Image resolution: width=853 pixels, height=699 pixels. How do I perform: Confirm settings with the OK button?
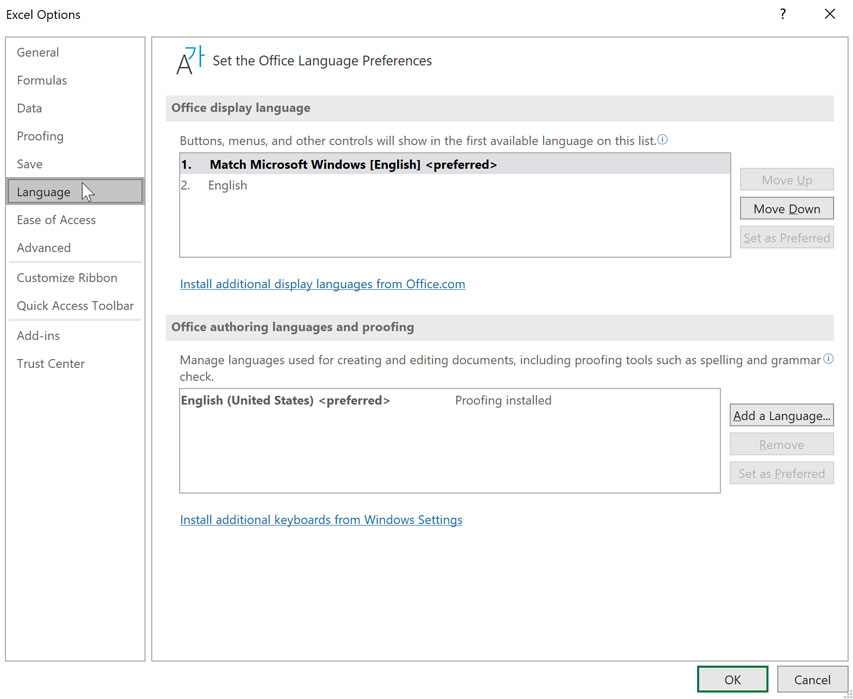[732, 678]
